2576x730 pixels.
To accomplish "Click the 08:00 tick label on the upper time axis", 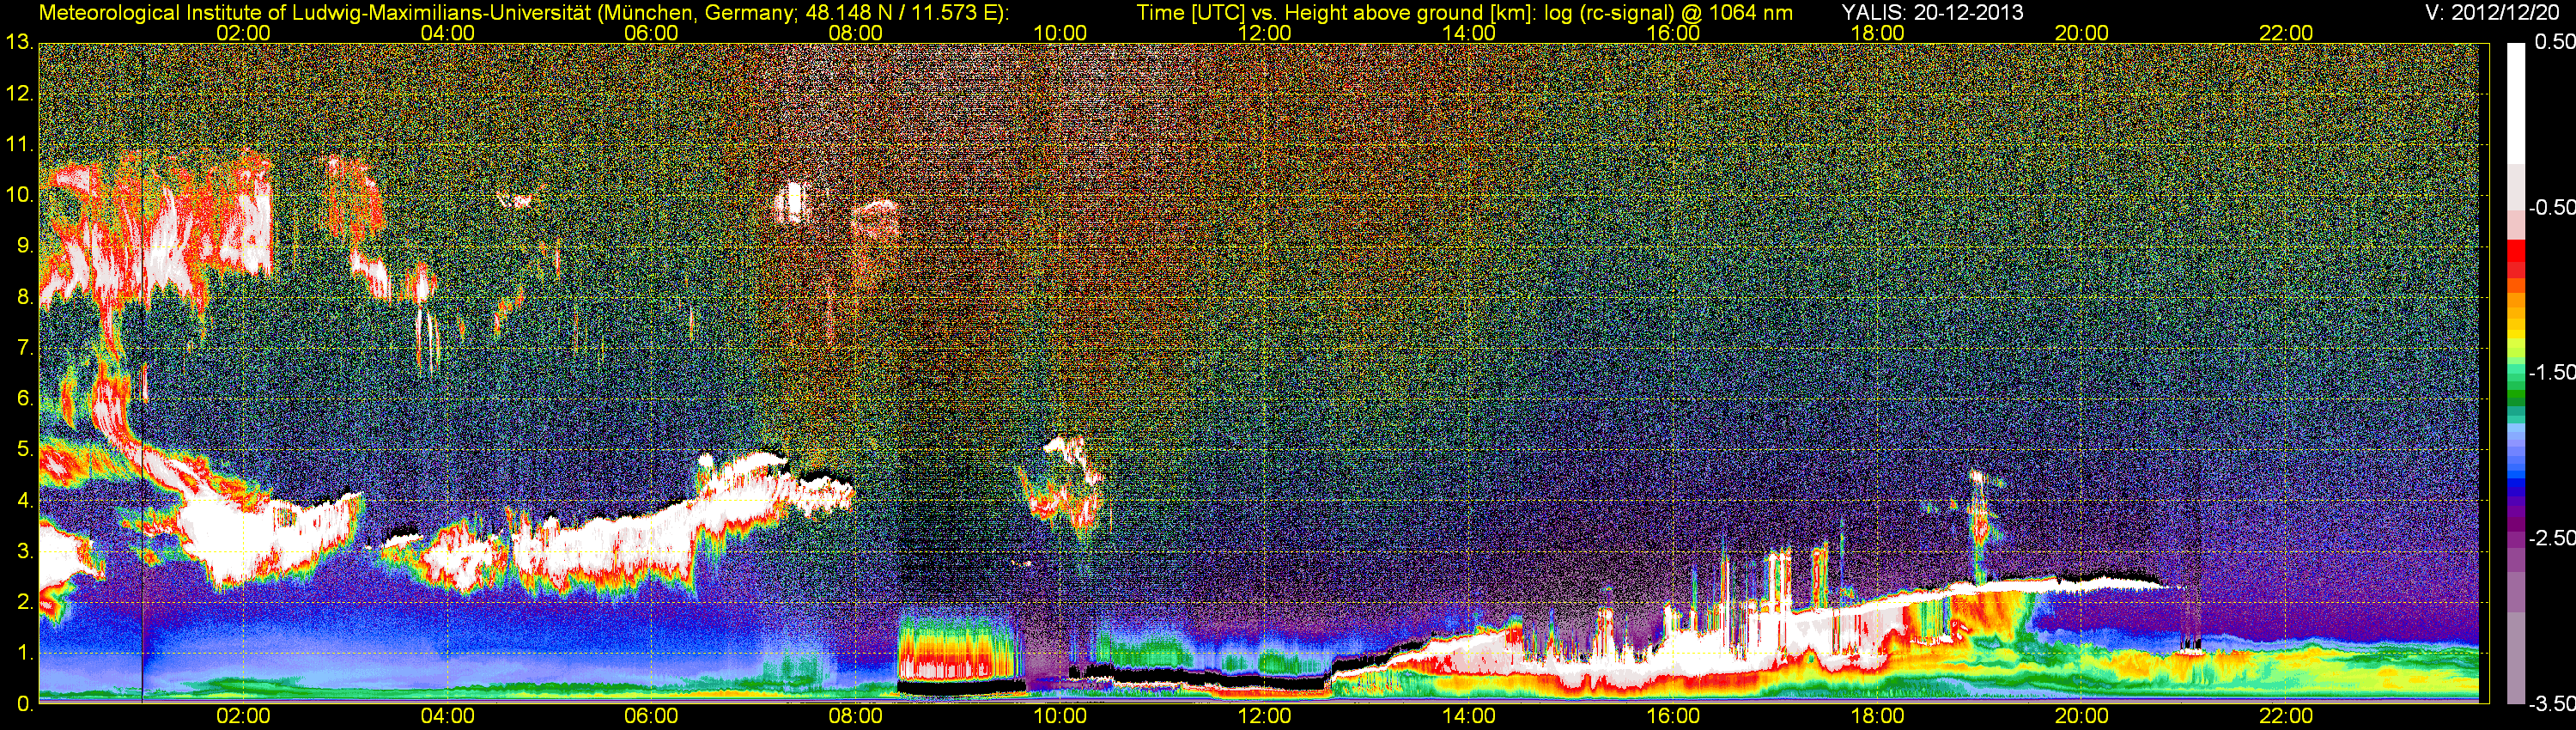I will pos(856,33).
